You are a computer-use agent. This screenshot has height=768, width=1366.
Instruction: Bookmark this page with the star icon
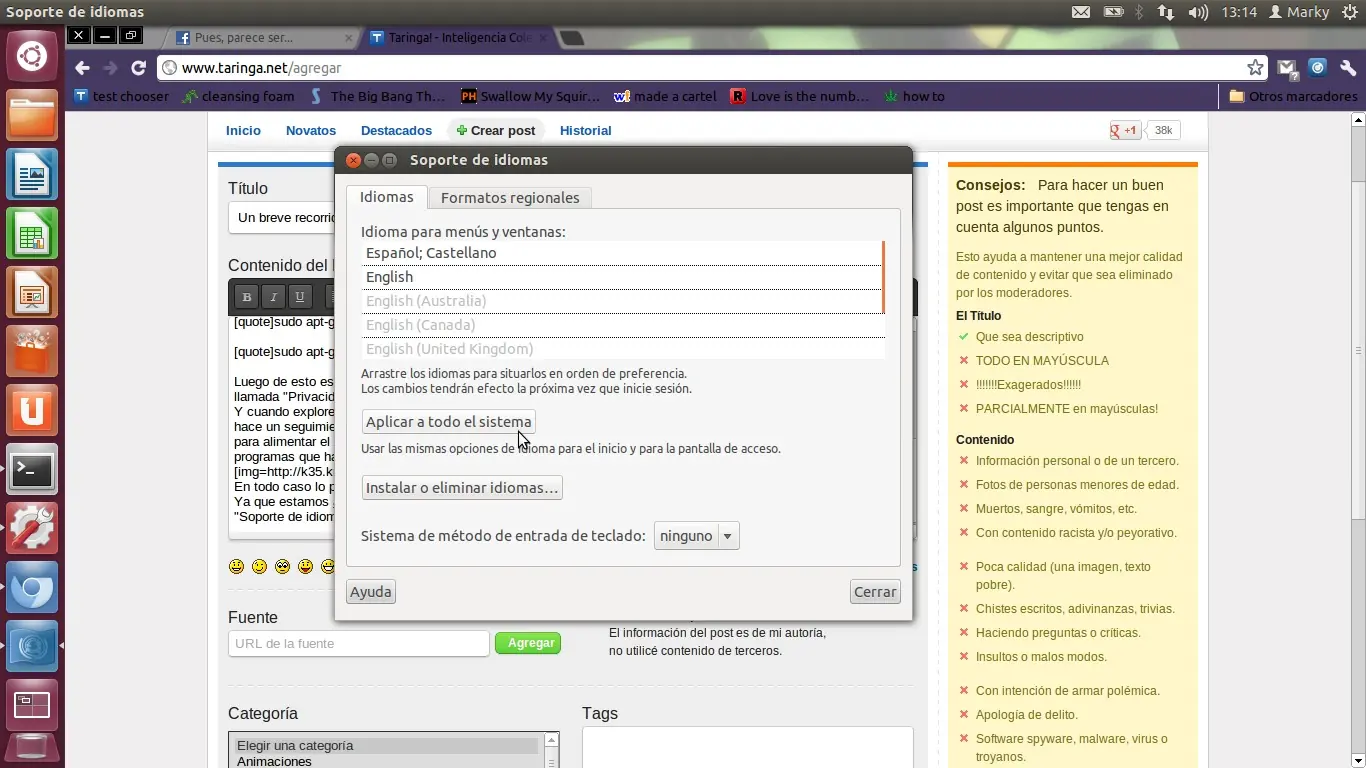pos(1255,68)
